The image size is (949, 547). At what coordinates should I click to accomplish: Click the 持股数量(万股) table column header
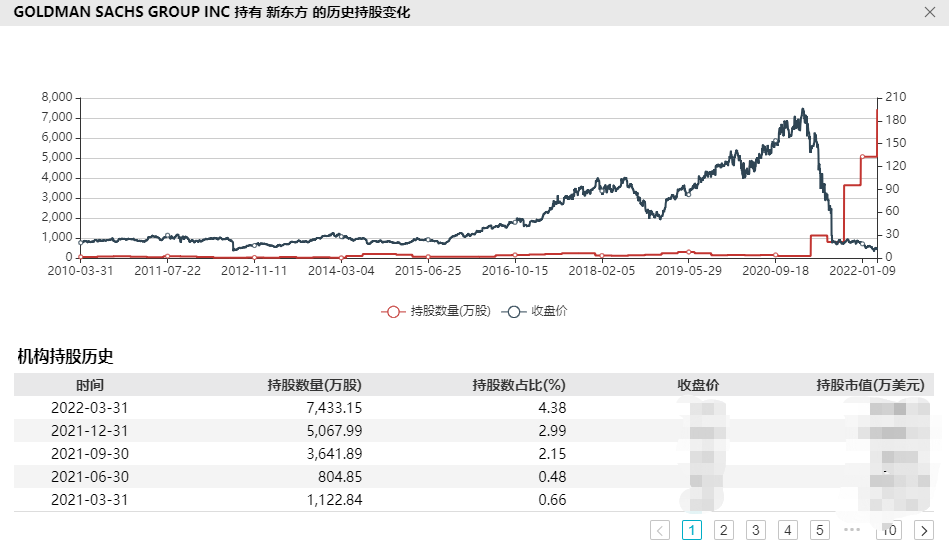tap(314, 385)
